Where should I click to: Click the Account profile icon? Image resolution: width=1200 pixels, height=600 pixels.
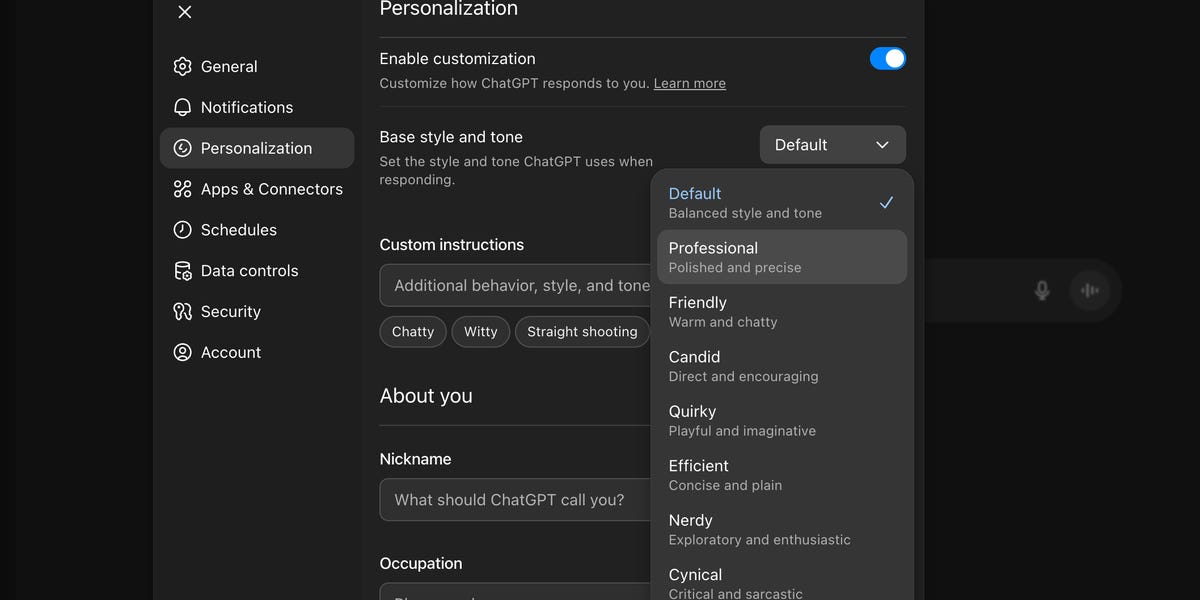(x=182, y=353)
